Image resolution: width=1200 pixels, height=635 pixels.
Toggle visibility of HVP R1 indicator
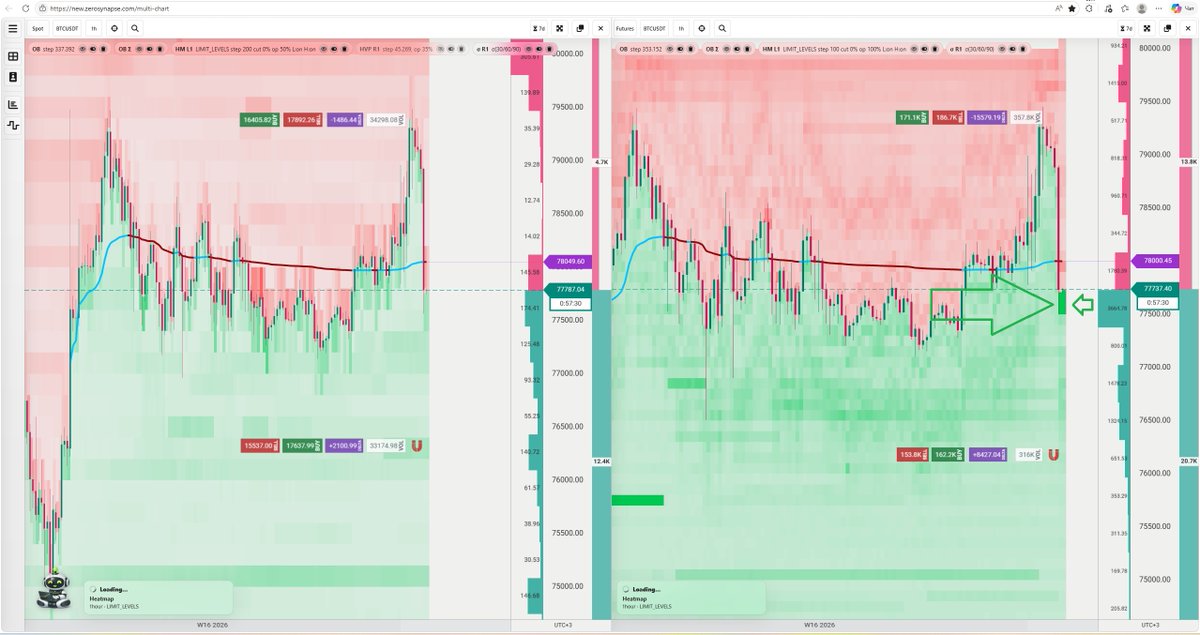coord(440,48)
